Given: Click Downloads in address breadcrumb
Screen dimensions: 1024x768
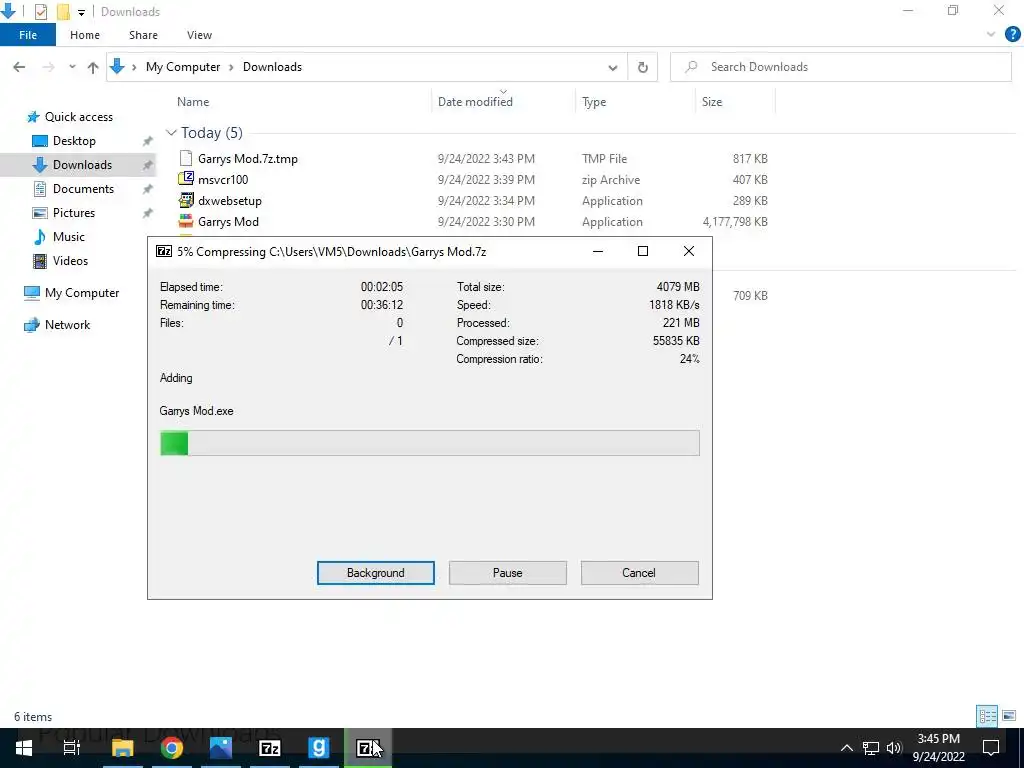Looking at the screenshot, I should coord(272,67).
